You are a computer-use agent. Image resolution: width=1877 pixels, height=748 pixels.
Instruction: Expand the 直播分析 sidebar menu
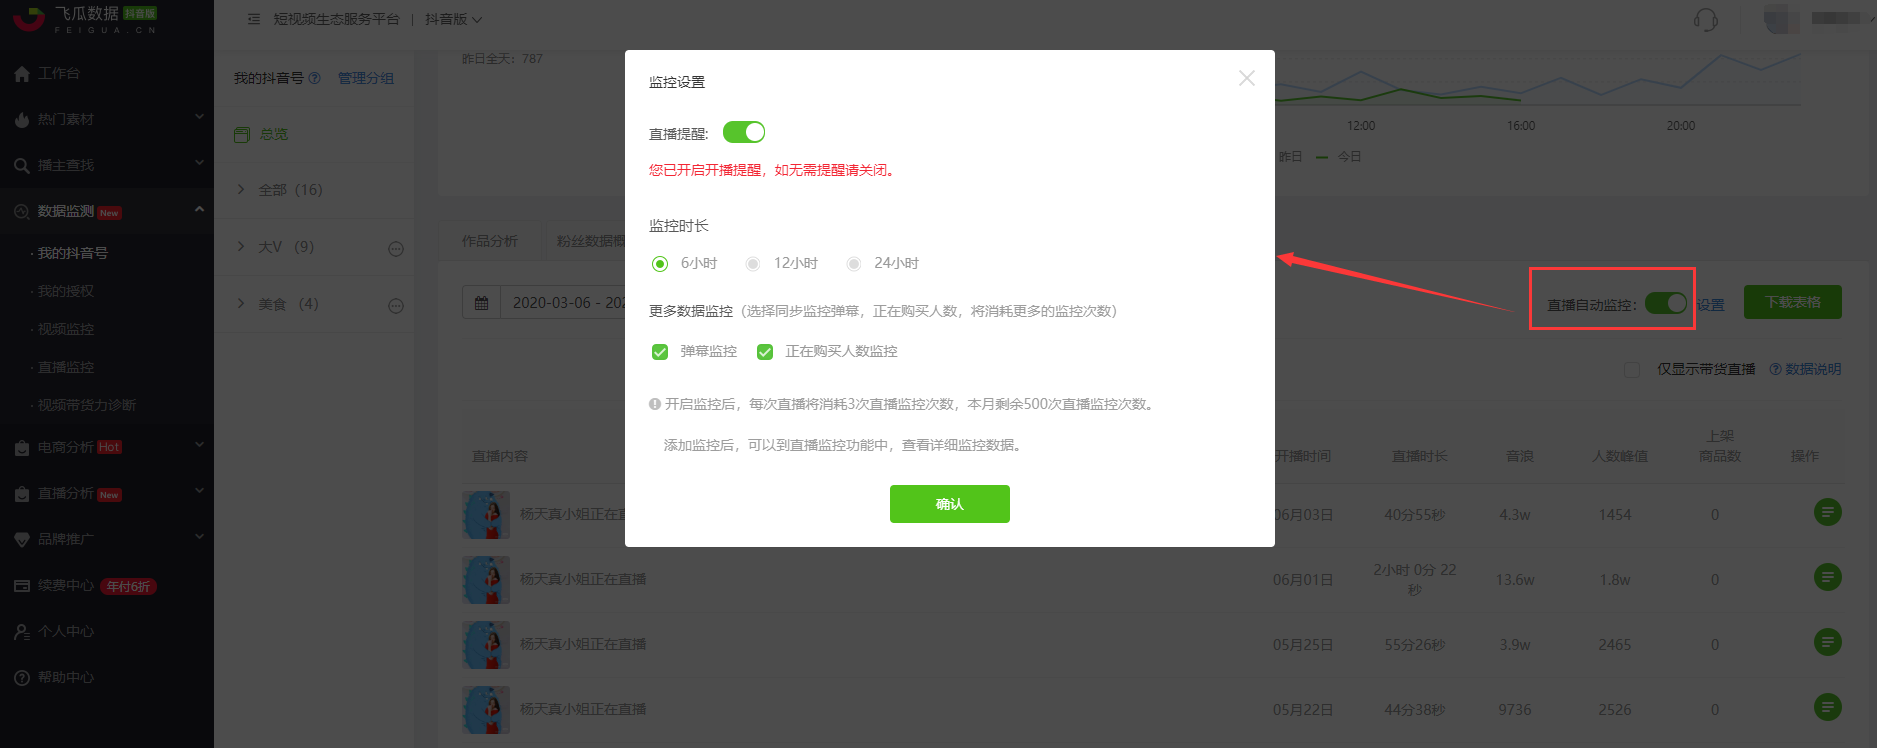tap(199, 491)
